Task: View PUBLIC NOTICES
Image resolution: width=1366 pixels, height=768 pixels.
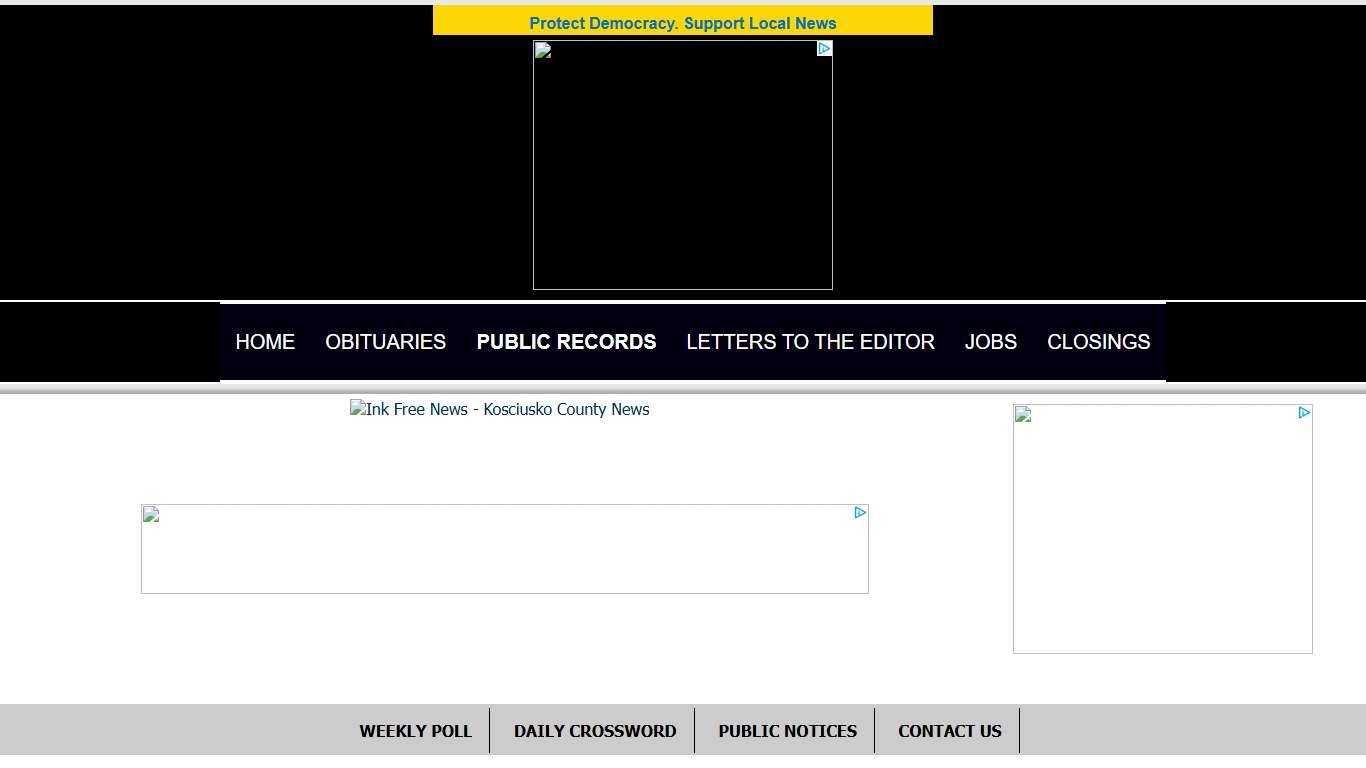Action: click(787, 730)
